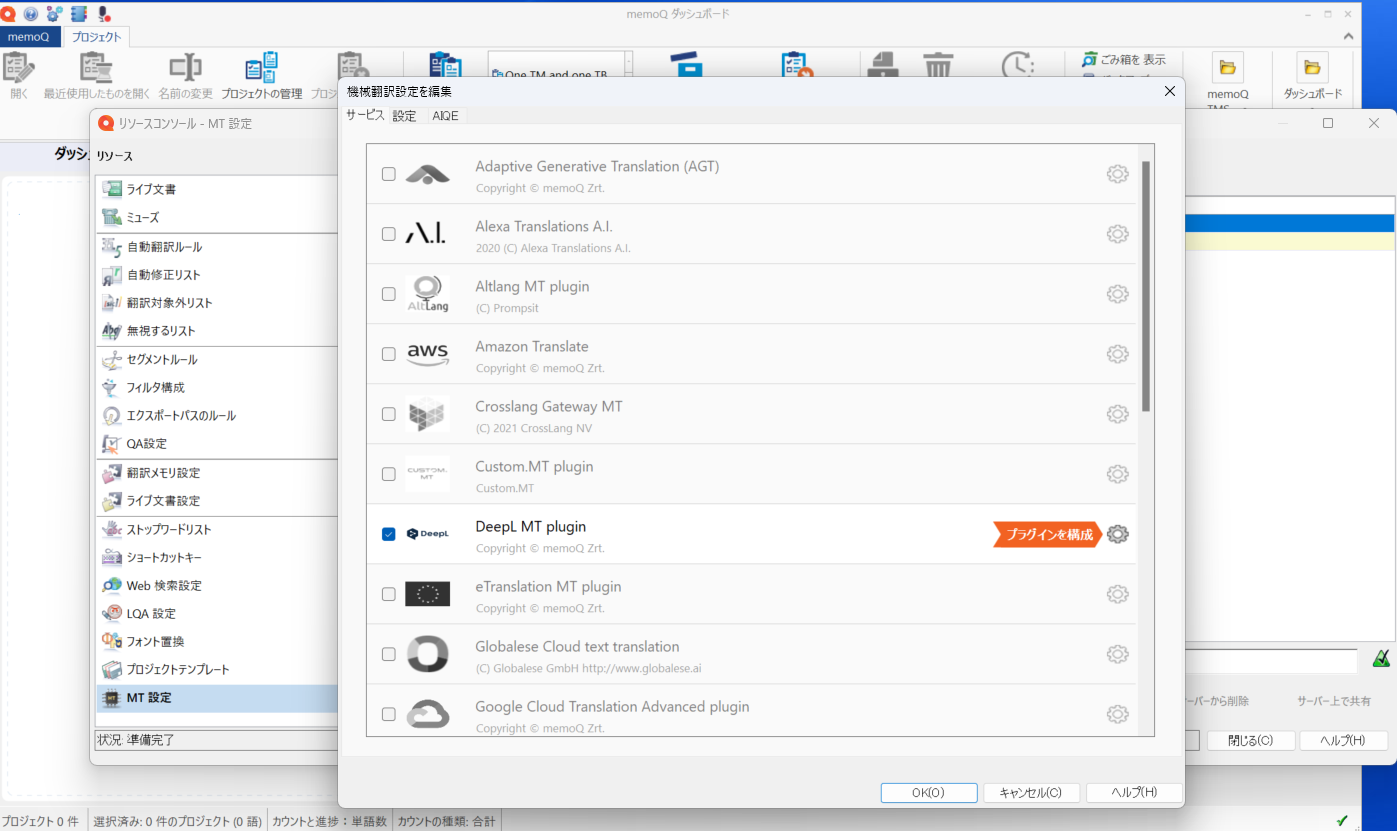1397x831 pixels.
Task: Select 翻訳メモリ設定 in resource list
Action: click(x=218, y=472)
